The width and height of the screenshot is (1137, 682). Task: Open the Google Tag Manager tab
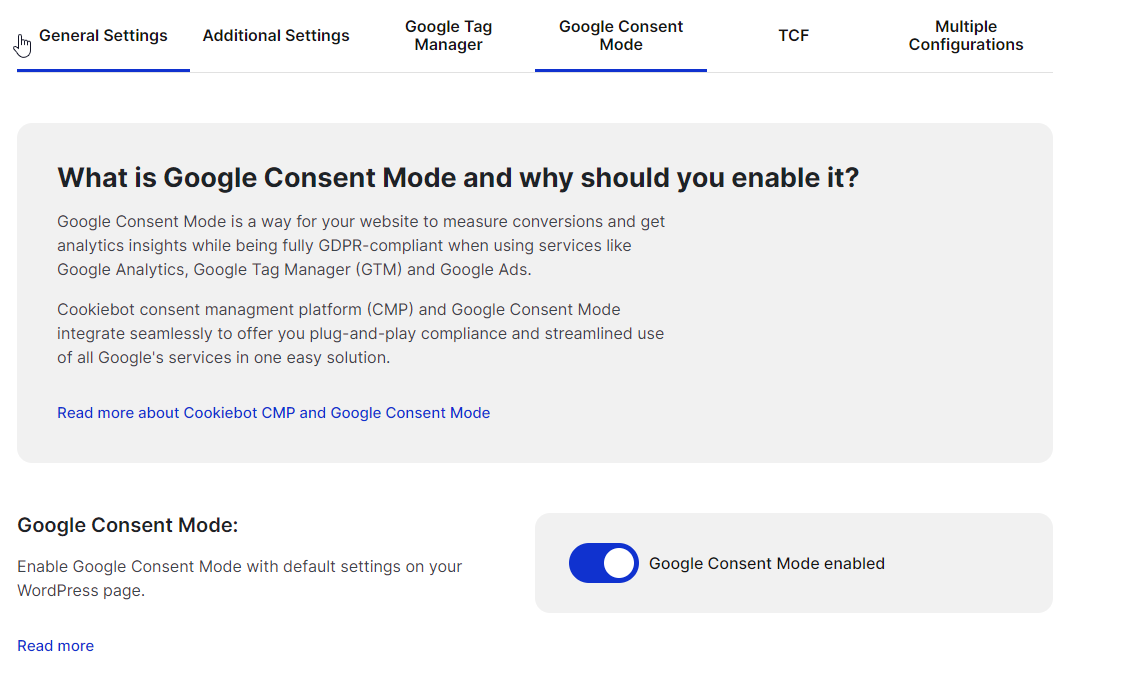(x=448, y=35)
